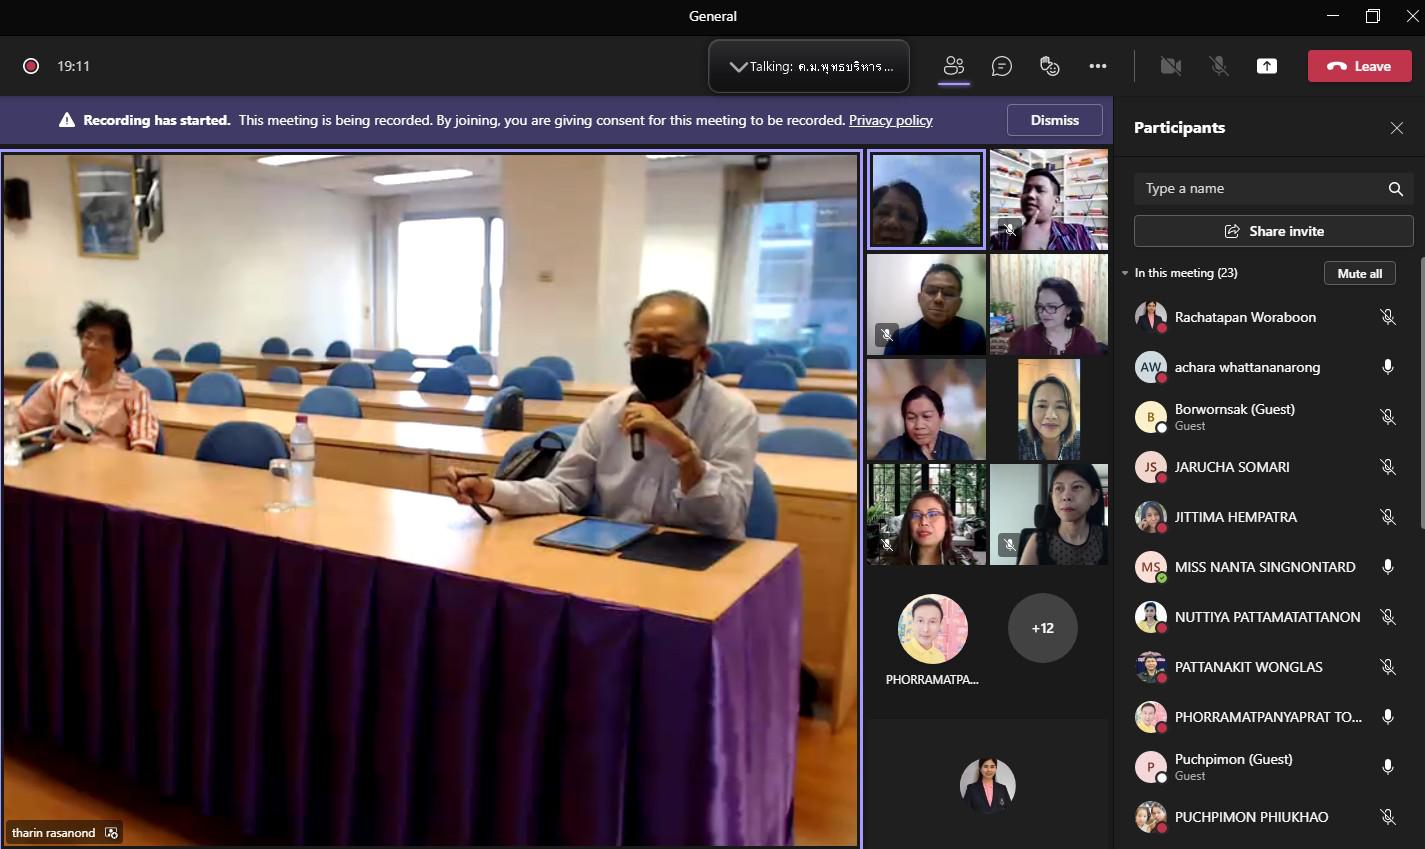The image size is (1425, 849).
Task: Toggle your microphone in the meeting toolbar
Action: click(x=1219, y=66)
